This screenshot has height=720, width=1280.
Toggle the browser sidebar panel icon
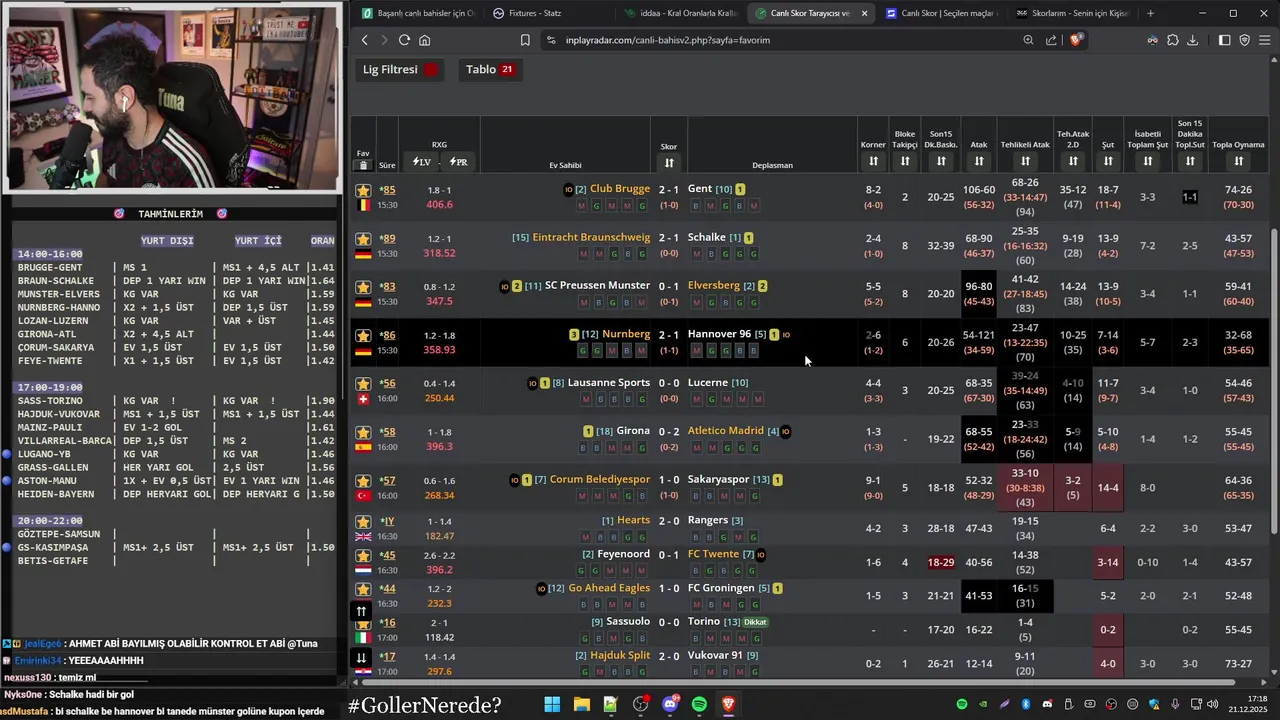point(1225,40)
